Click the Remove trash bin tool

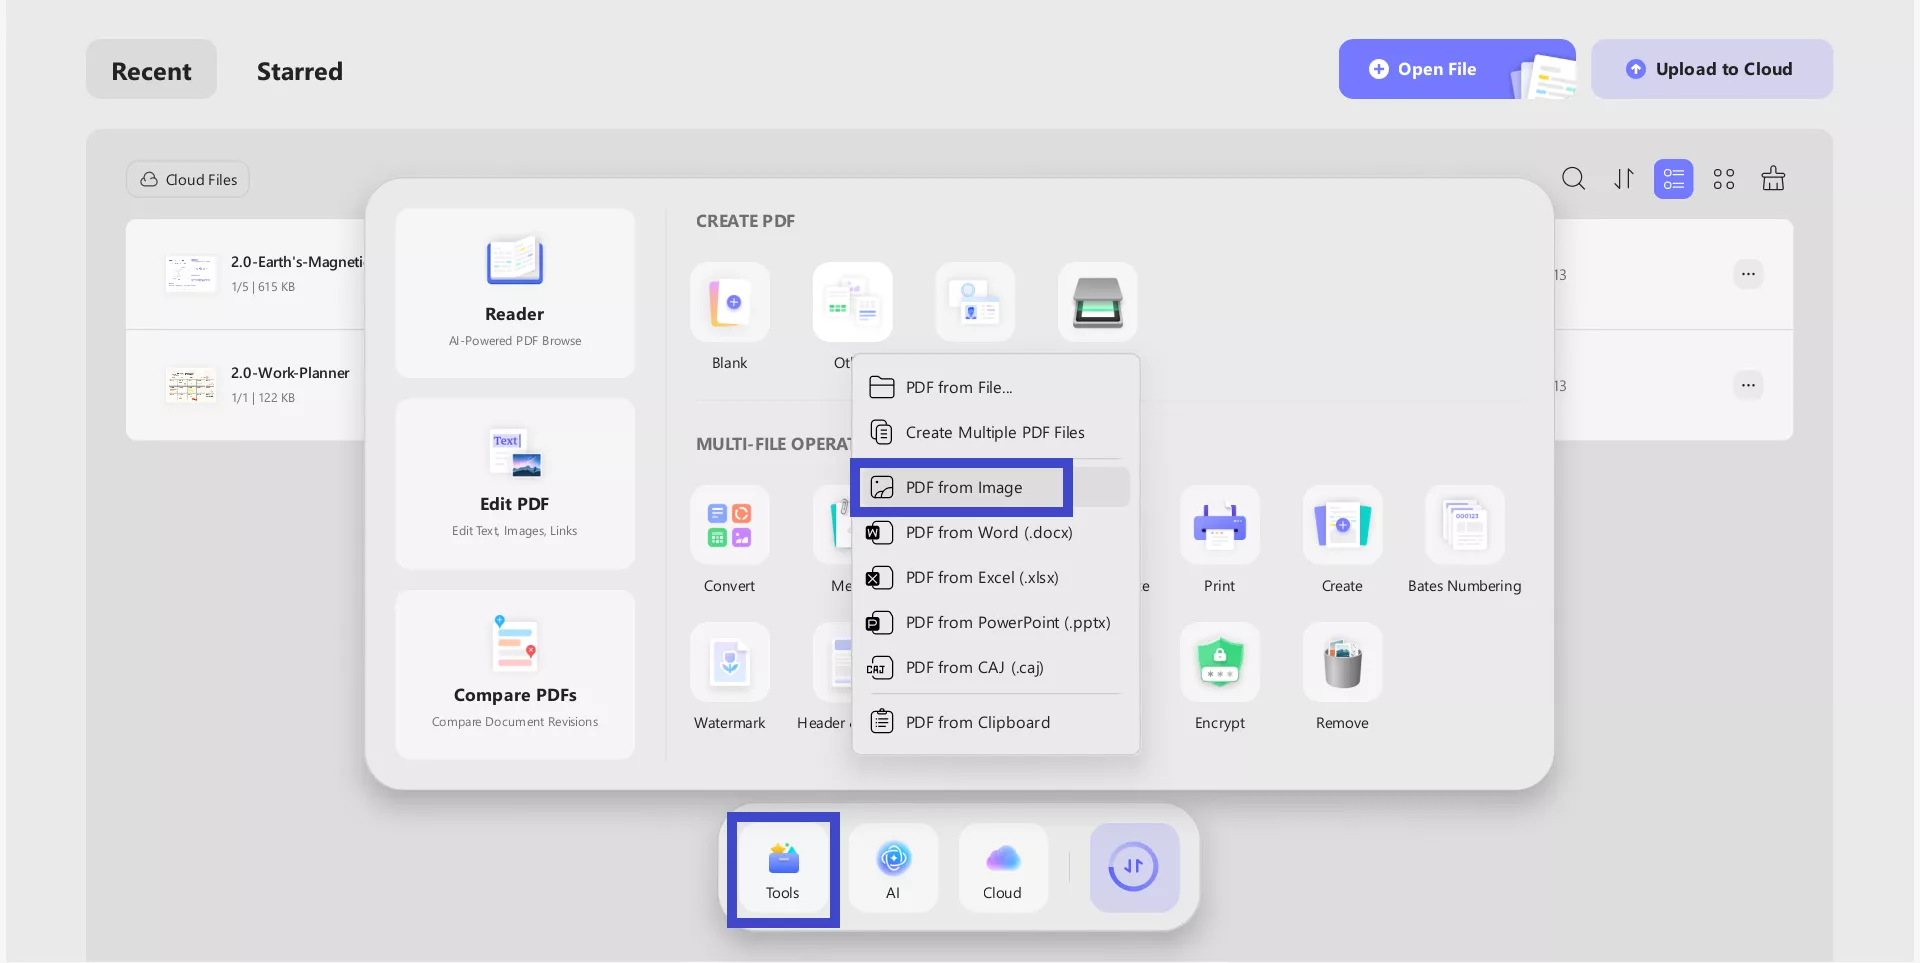pyautogui.click(x=1342, y=663)
